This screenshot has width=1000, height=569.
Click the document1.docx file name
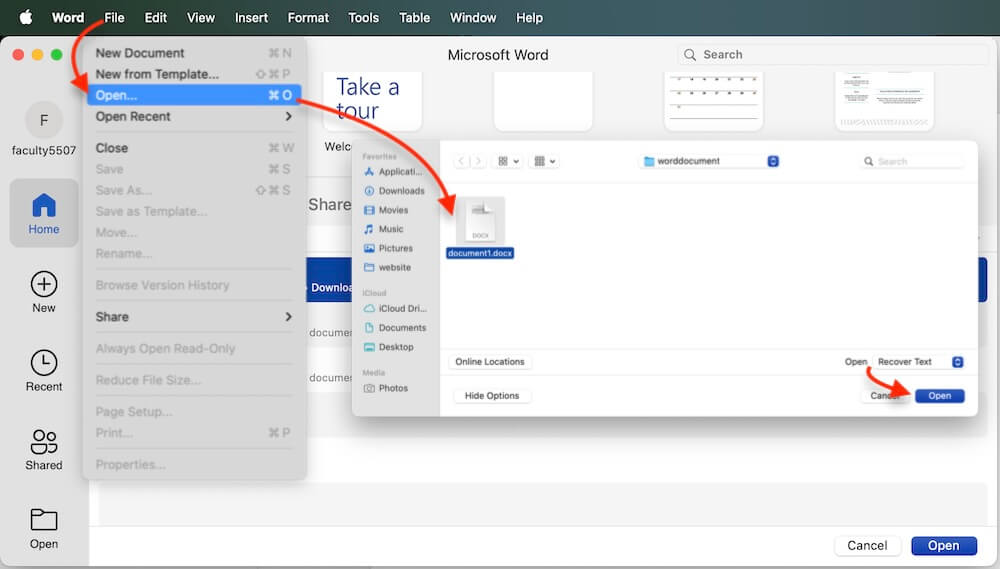point(480,253)
